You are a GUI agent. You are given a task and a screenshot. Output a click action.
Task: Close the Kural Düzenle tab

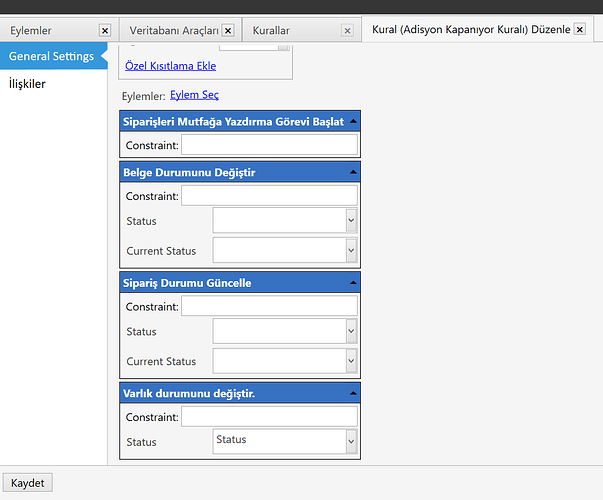[x=580, y=30]
